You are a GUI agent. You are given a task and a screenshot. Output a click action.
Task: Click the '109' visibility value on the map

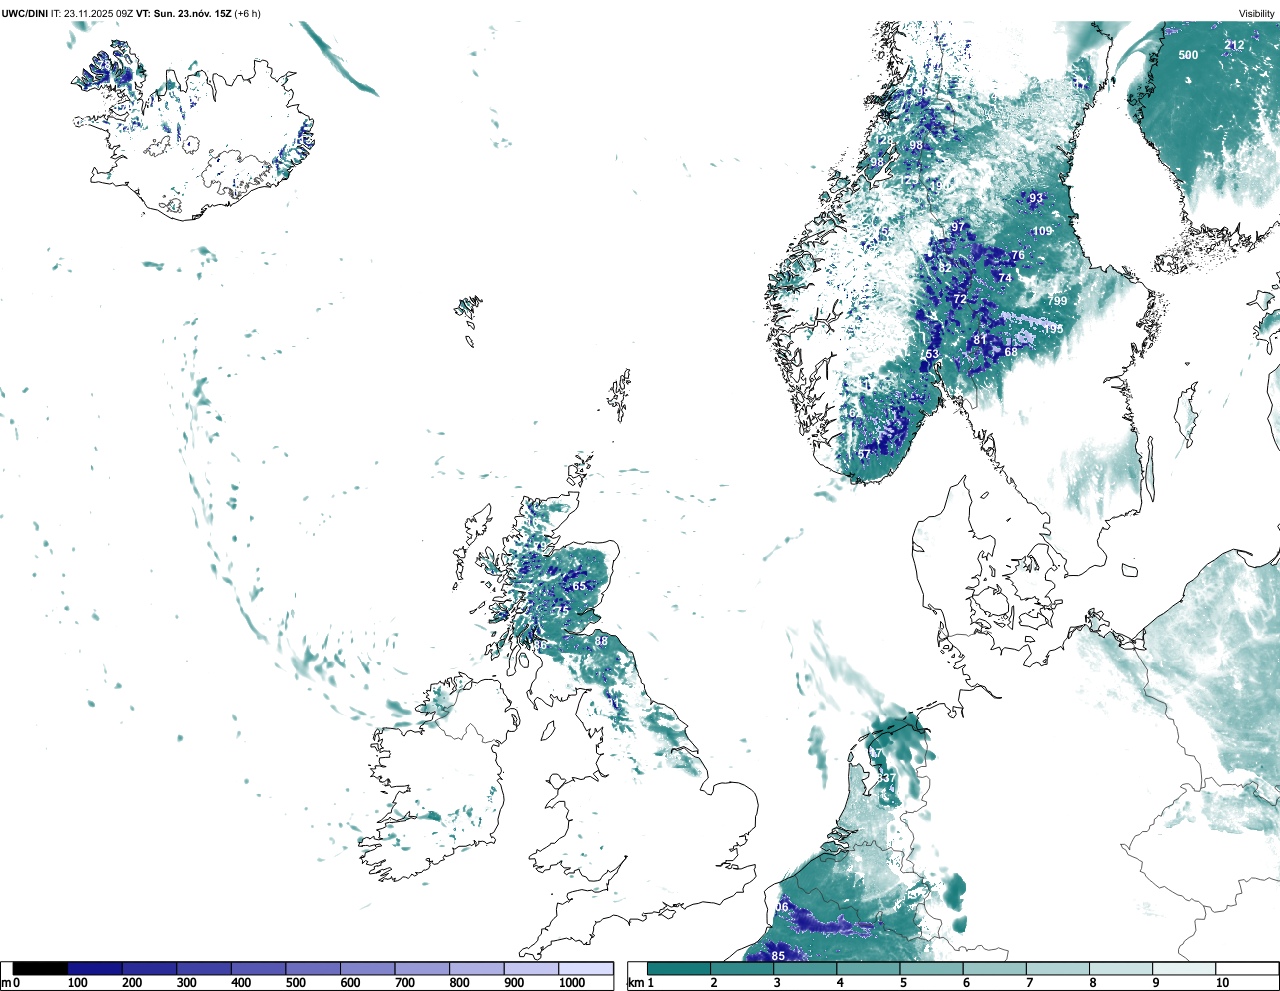coord(1042,231)
